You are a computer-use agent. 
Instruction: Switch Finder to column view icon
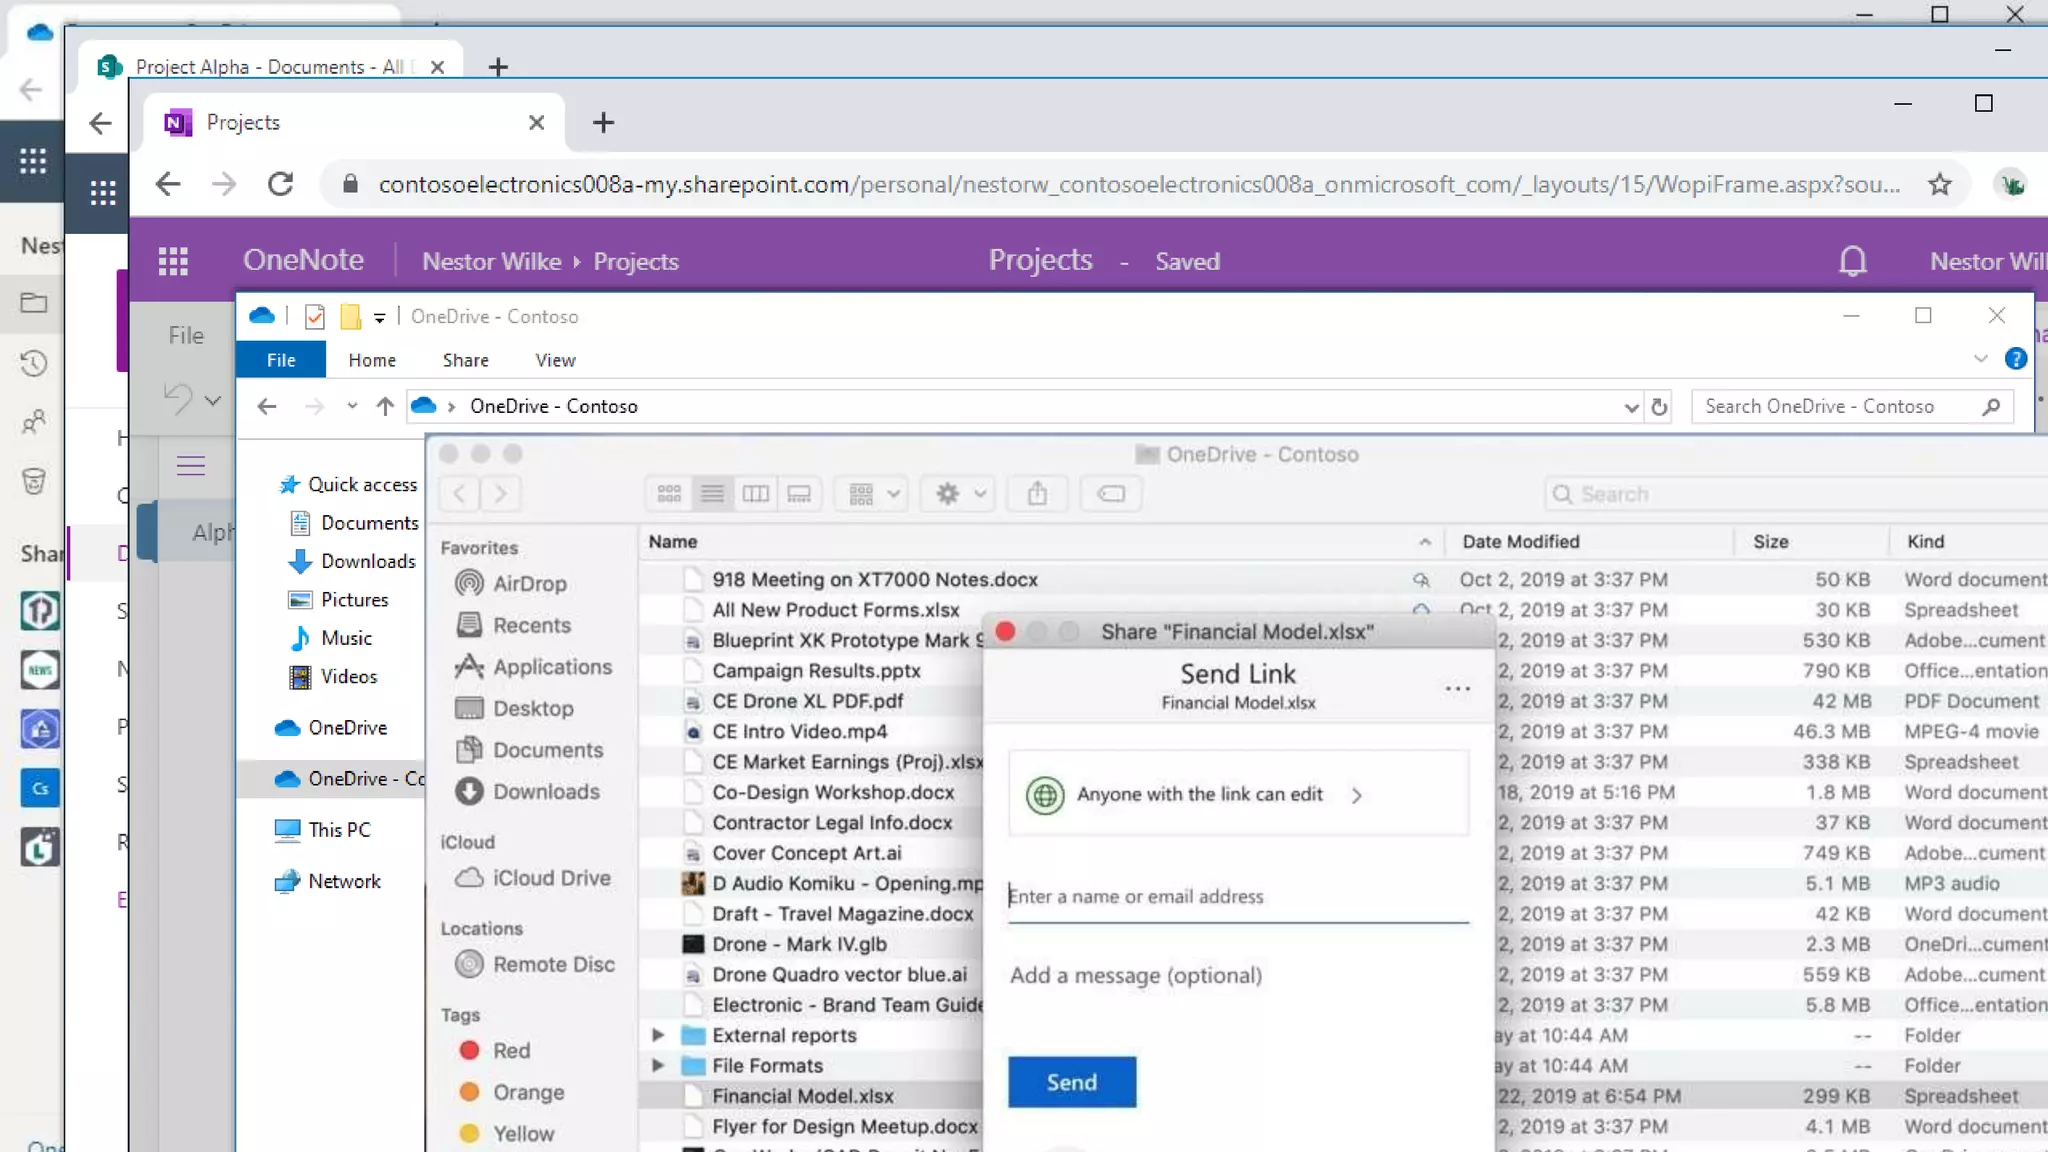755,494
